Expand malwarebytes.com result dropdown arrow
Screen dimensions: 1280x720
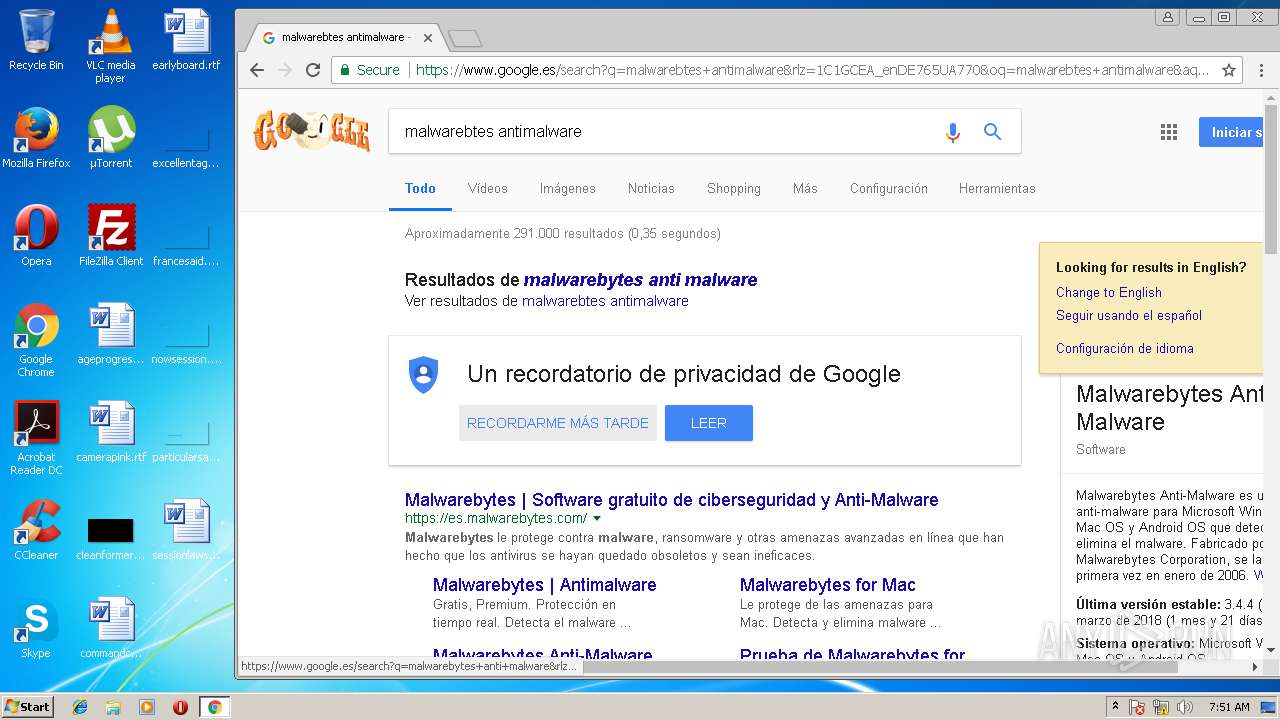pos(597,519)
